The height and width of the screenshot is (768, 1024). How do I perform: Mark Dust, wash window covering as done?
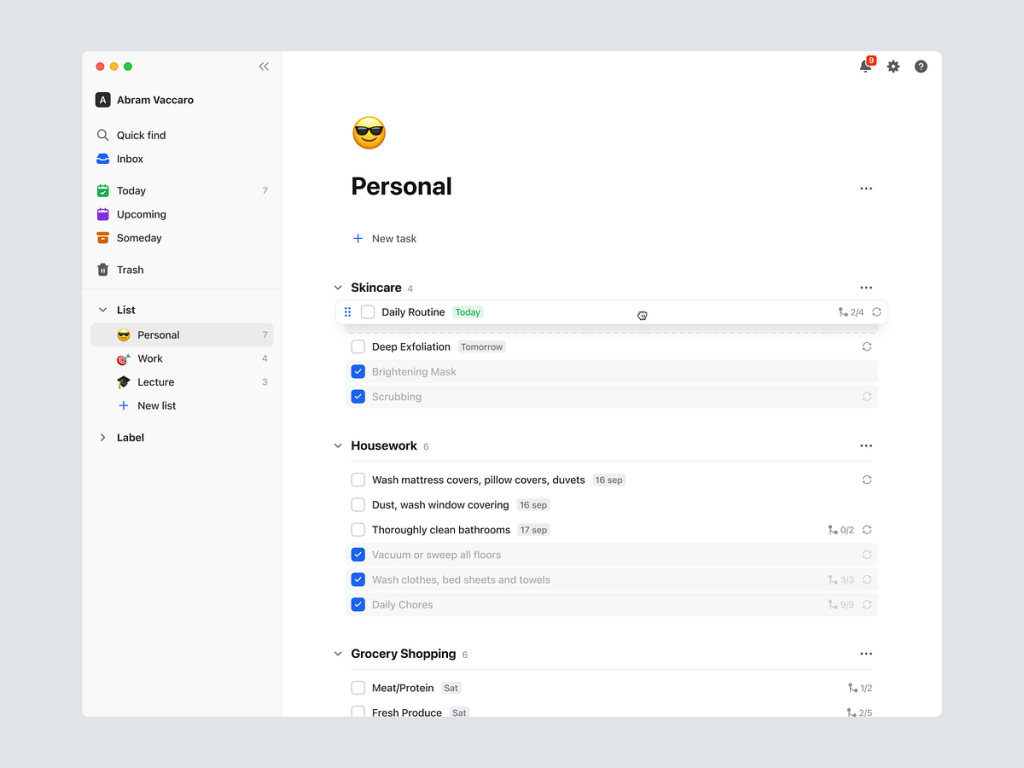click(x=358, y=505)
